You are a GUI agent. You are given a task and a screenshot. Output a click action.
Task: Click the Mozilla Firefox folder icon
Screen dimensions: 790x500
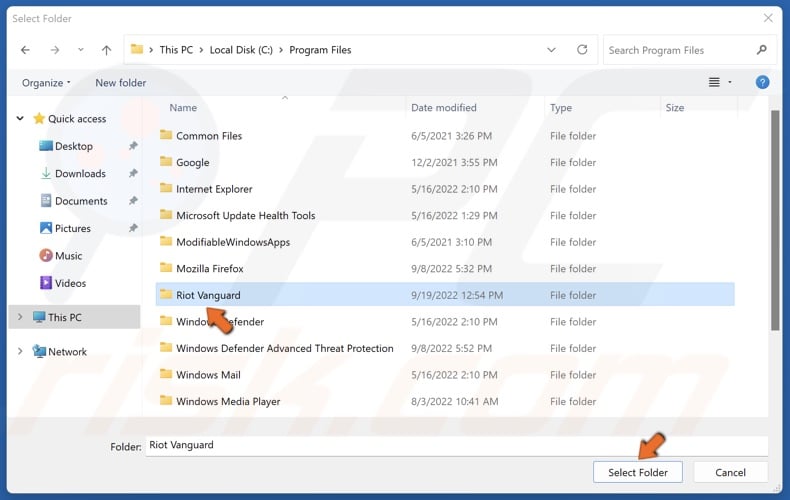coord(166,268)
